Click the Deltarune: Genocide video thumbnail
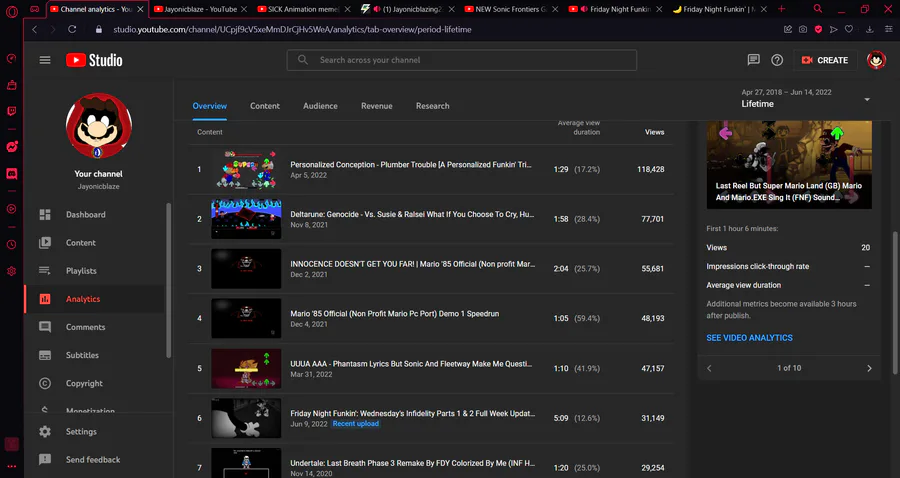This screenshot has width=900, height=478. [246, 219]
